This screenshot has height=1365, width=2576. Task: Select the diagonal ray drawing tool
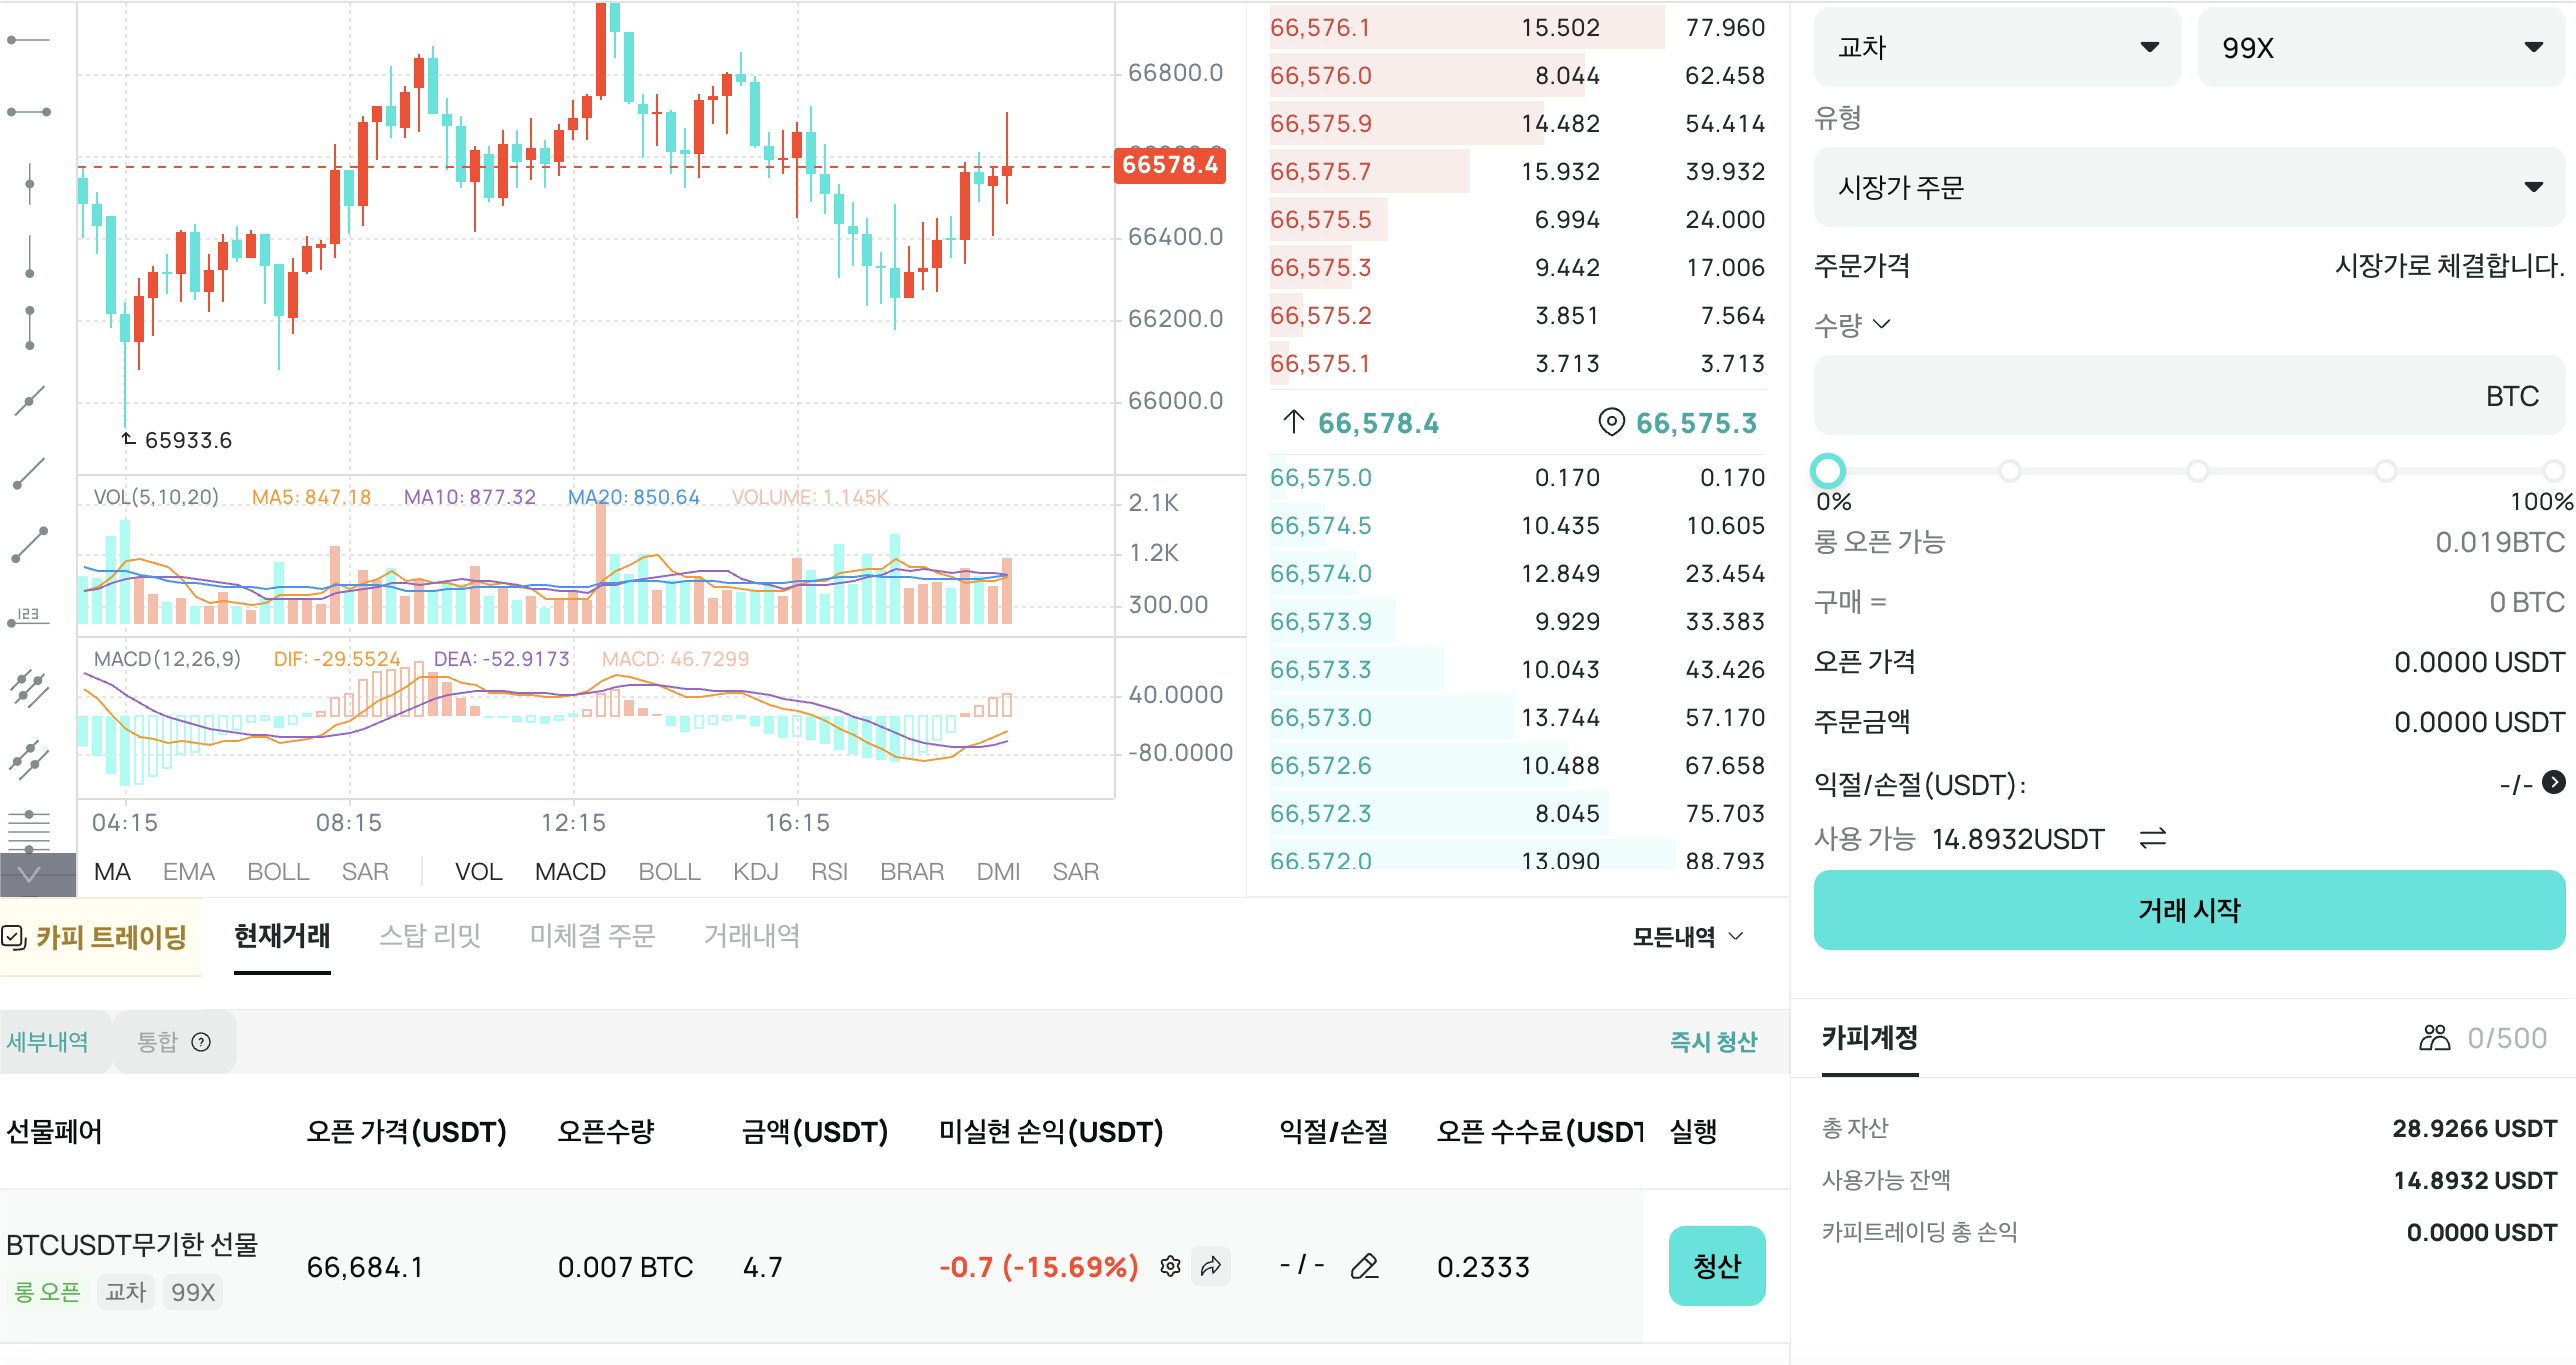(x=29, y=473)
